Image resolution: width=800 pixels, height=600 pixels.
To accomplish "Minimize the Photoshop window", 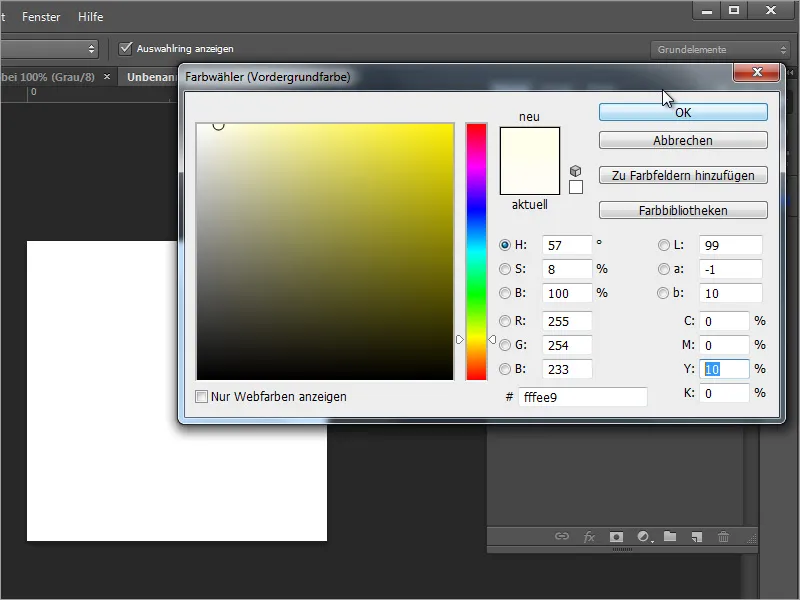I will [707, 11].
